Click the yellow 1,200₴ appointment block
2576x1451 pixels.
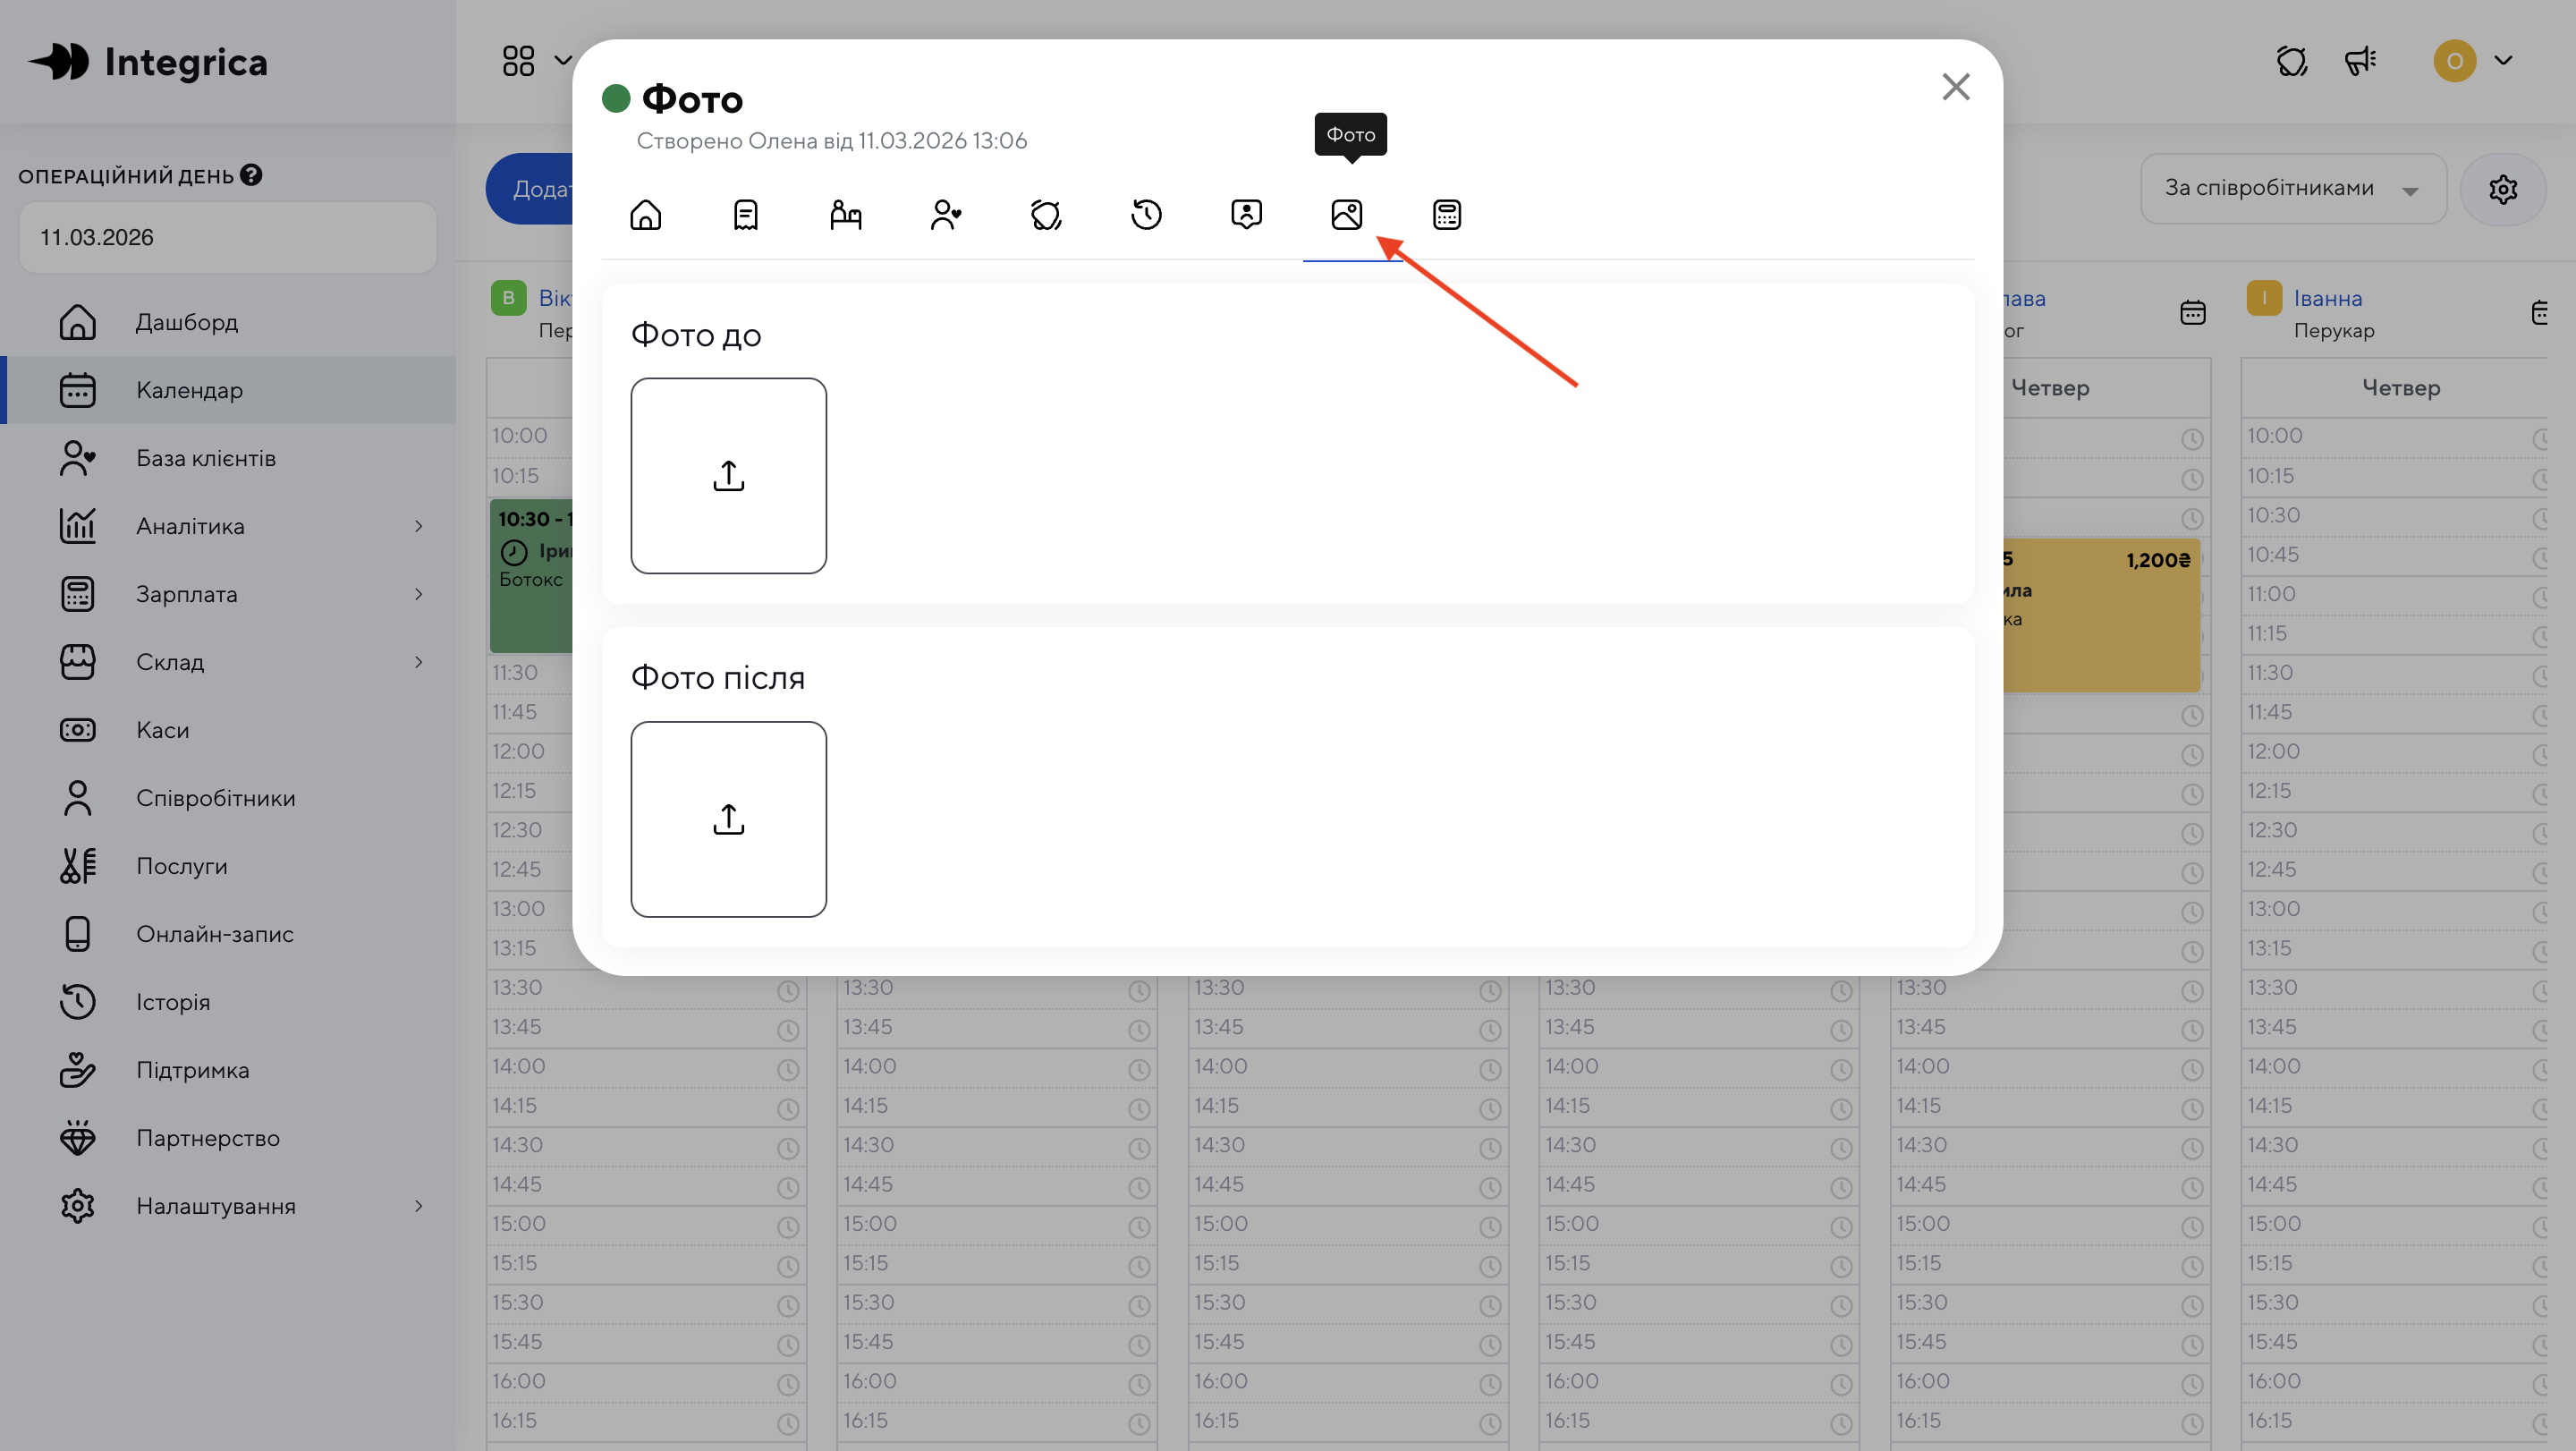click(x=2100, y=615)
